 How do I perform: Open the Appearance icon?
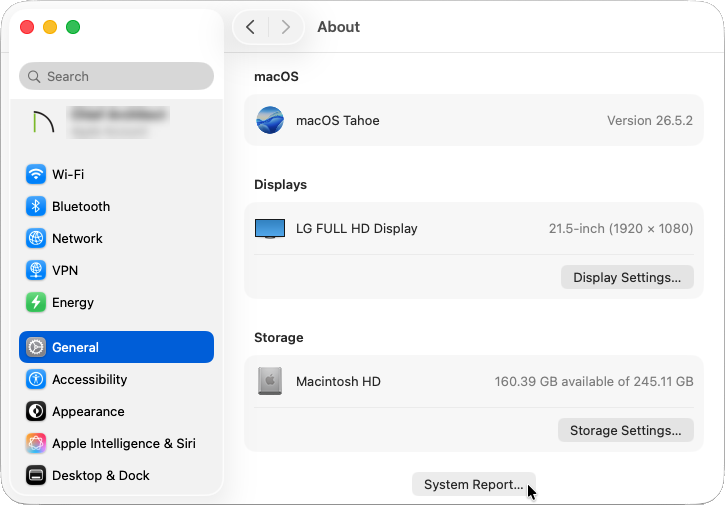tap(36, 411)
